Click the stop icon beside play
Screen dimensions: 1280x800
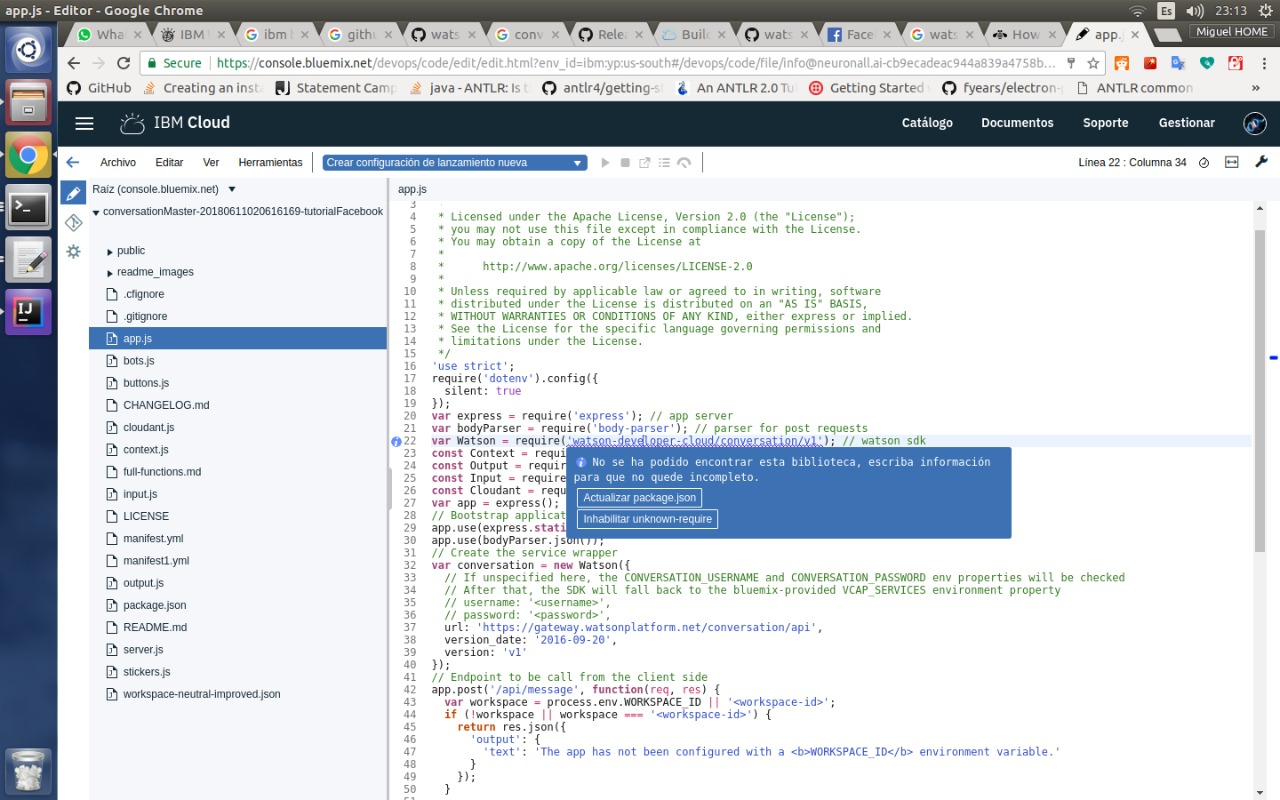coord(625,162)
